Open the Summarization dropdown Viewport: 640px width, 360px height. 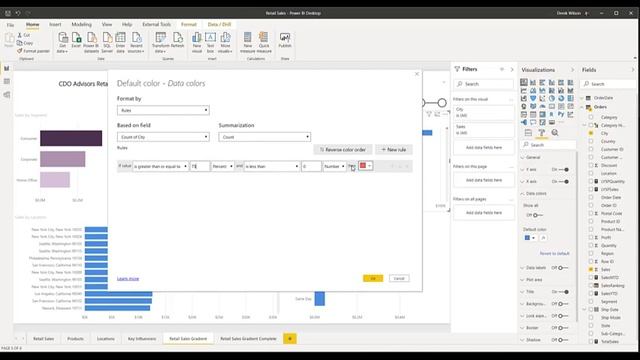click(264, 137)
